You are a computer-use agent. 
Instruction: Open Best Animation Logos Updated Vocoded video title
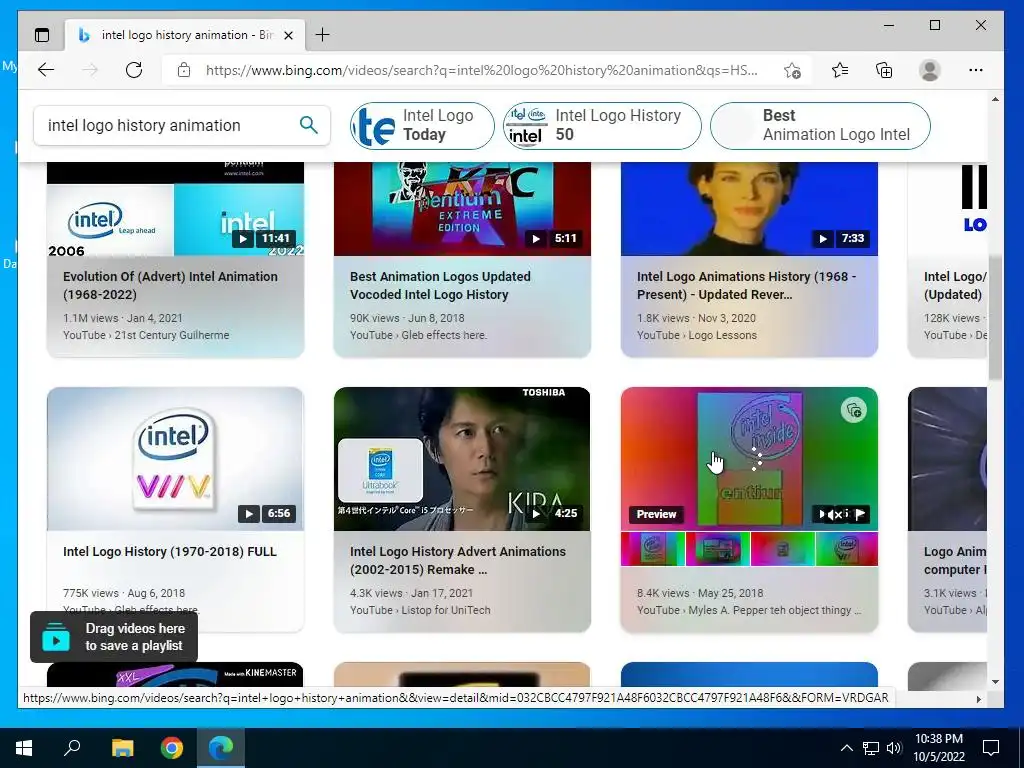tap(440, 285)
